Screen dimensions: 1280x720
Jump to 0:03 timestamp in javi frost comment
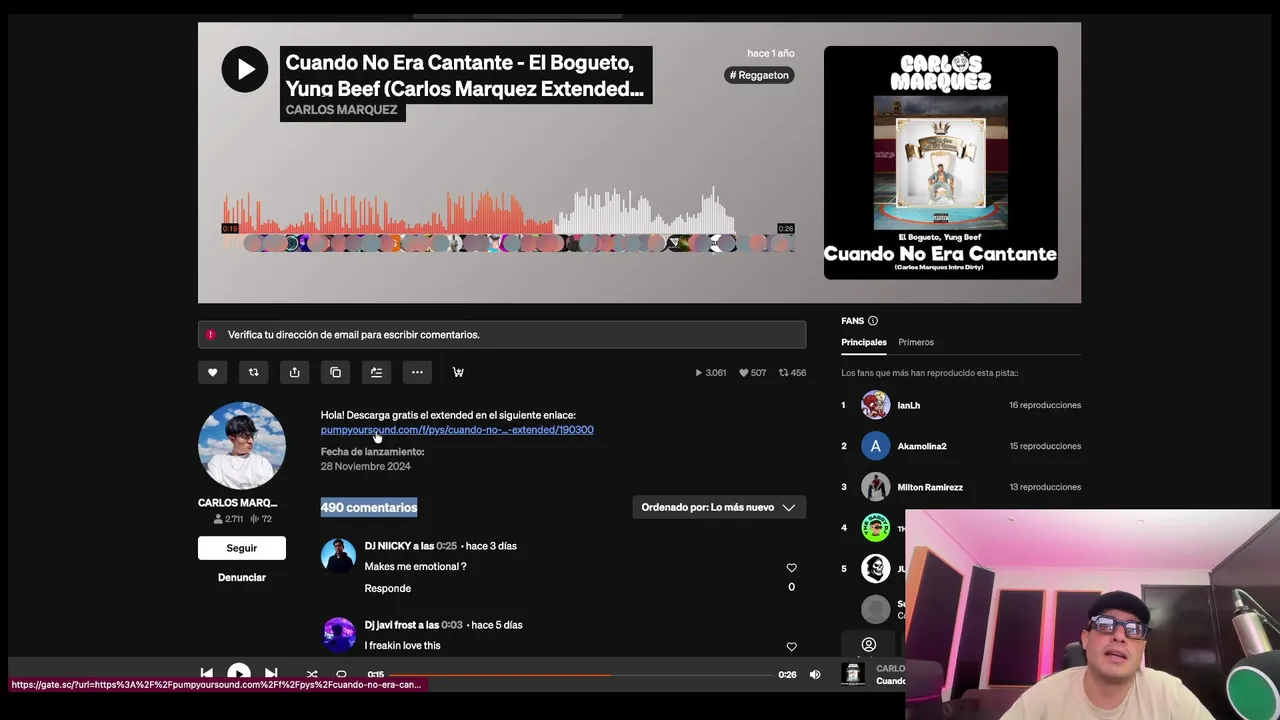(452, 625)
